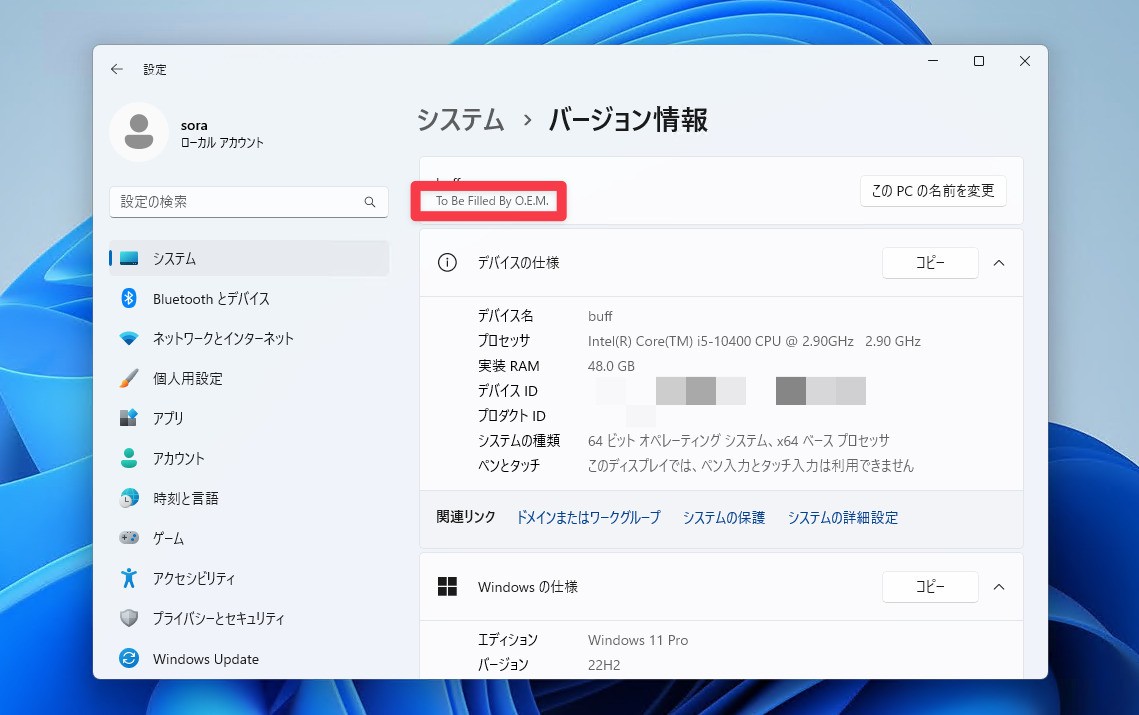Go to 時刻と言語 settings
The image size is (1139, 715).
point(185,498)
